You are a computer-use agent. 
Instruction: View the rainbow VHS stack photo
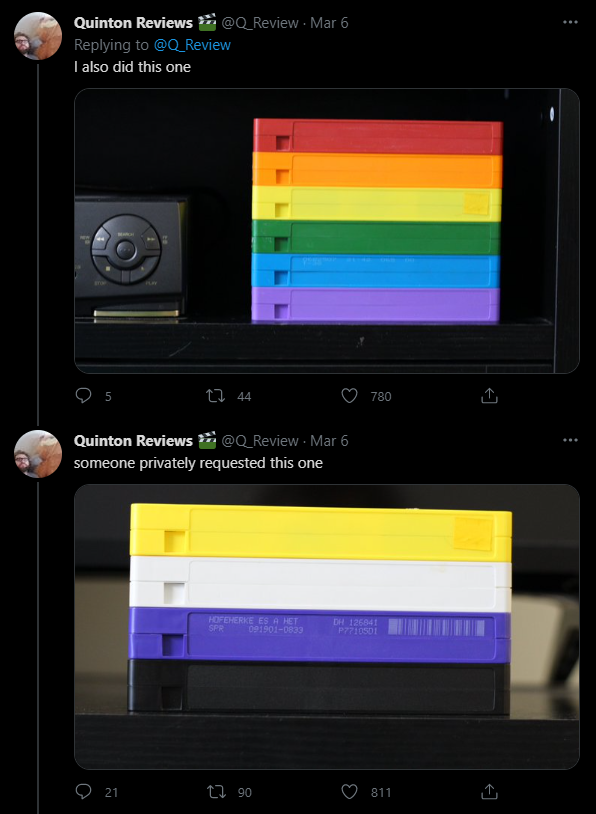click(x=327, y=230)
